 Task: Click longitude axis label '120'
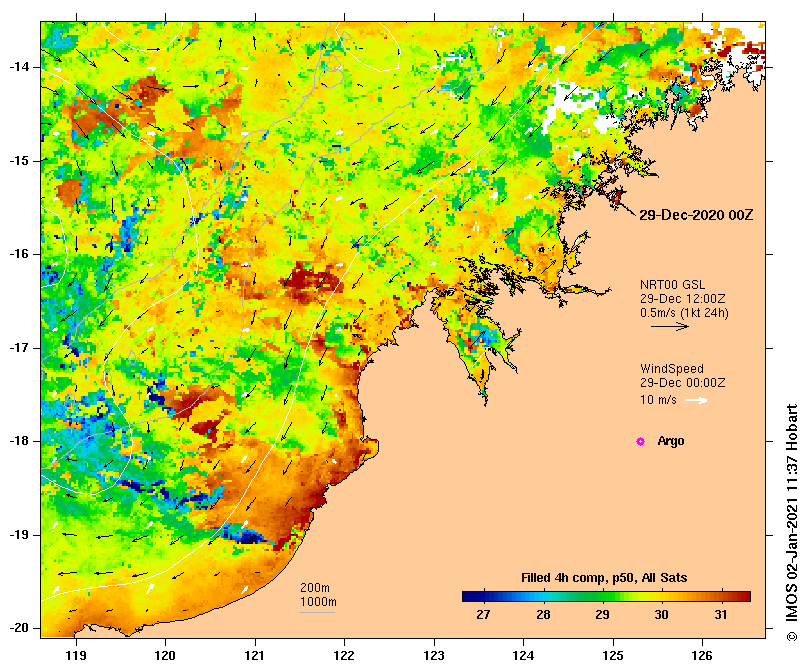[166, 657]
